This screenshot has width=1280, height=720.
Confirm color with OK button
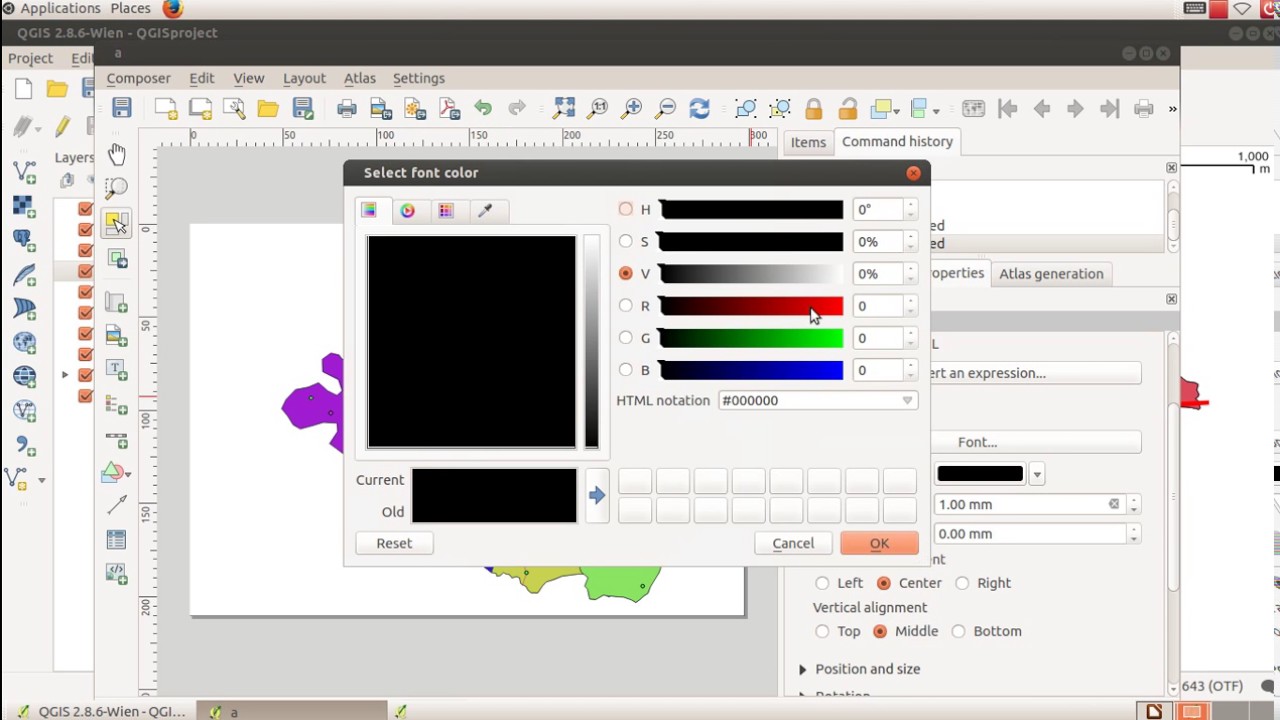879,543
